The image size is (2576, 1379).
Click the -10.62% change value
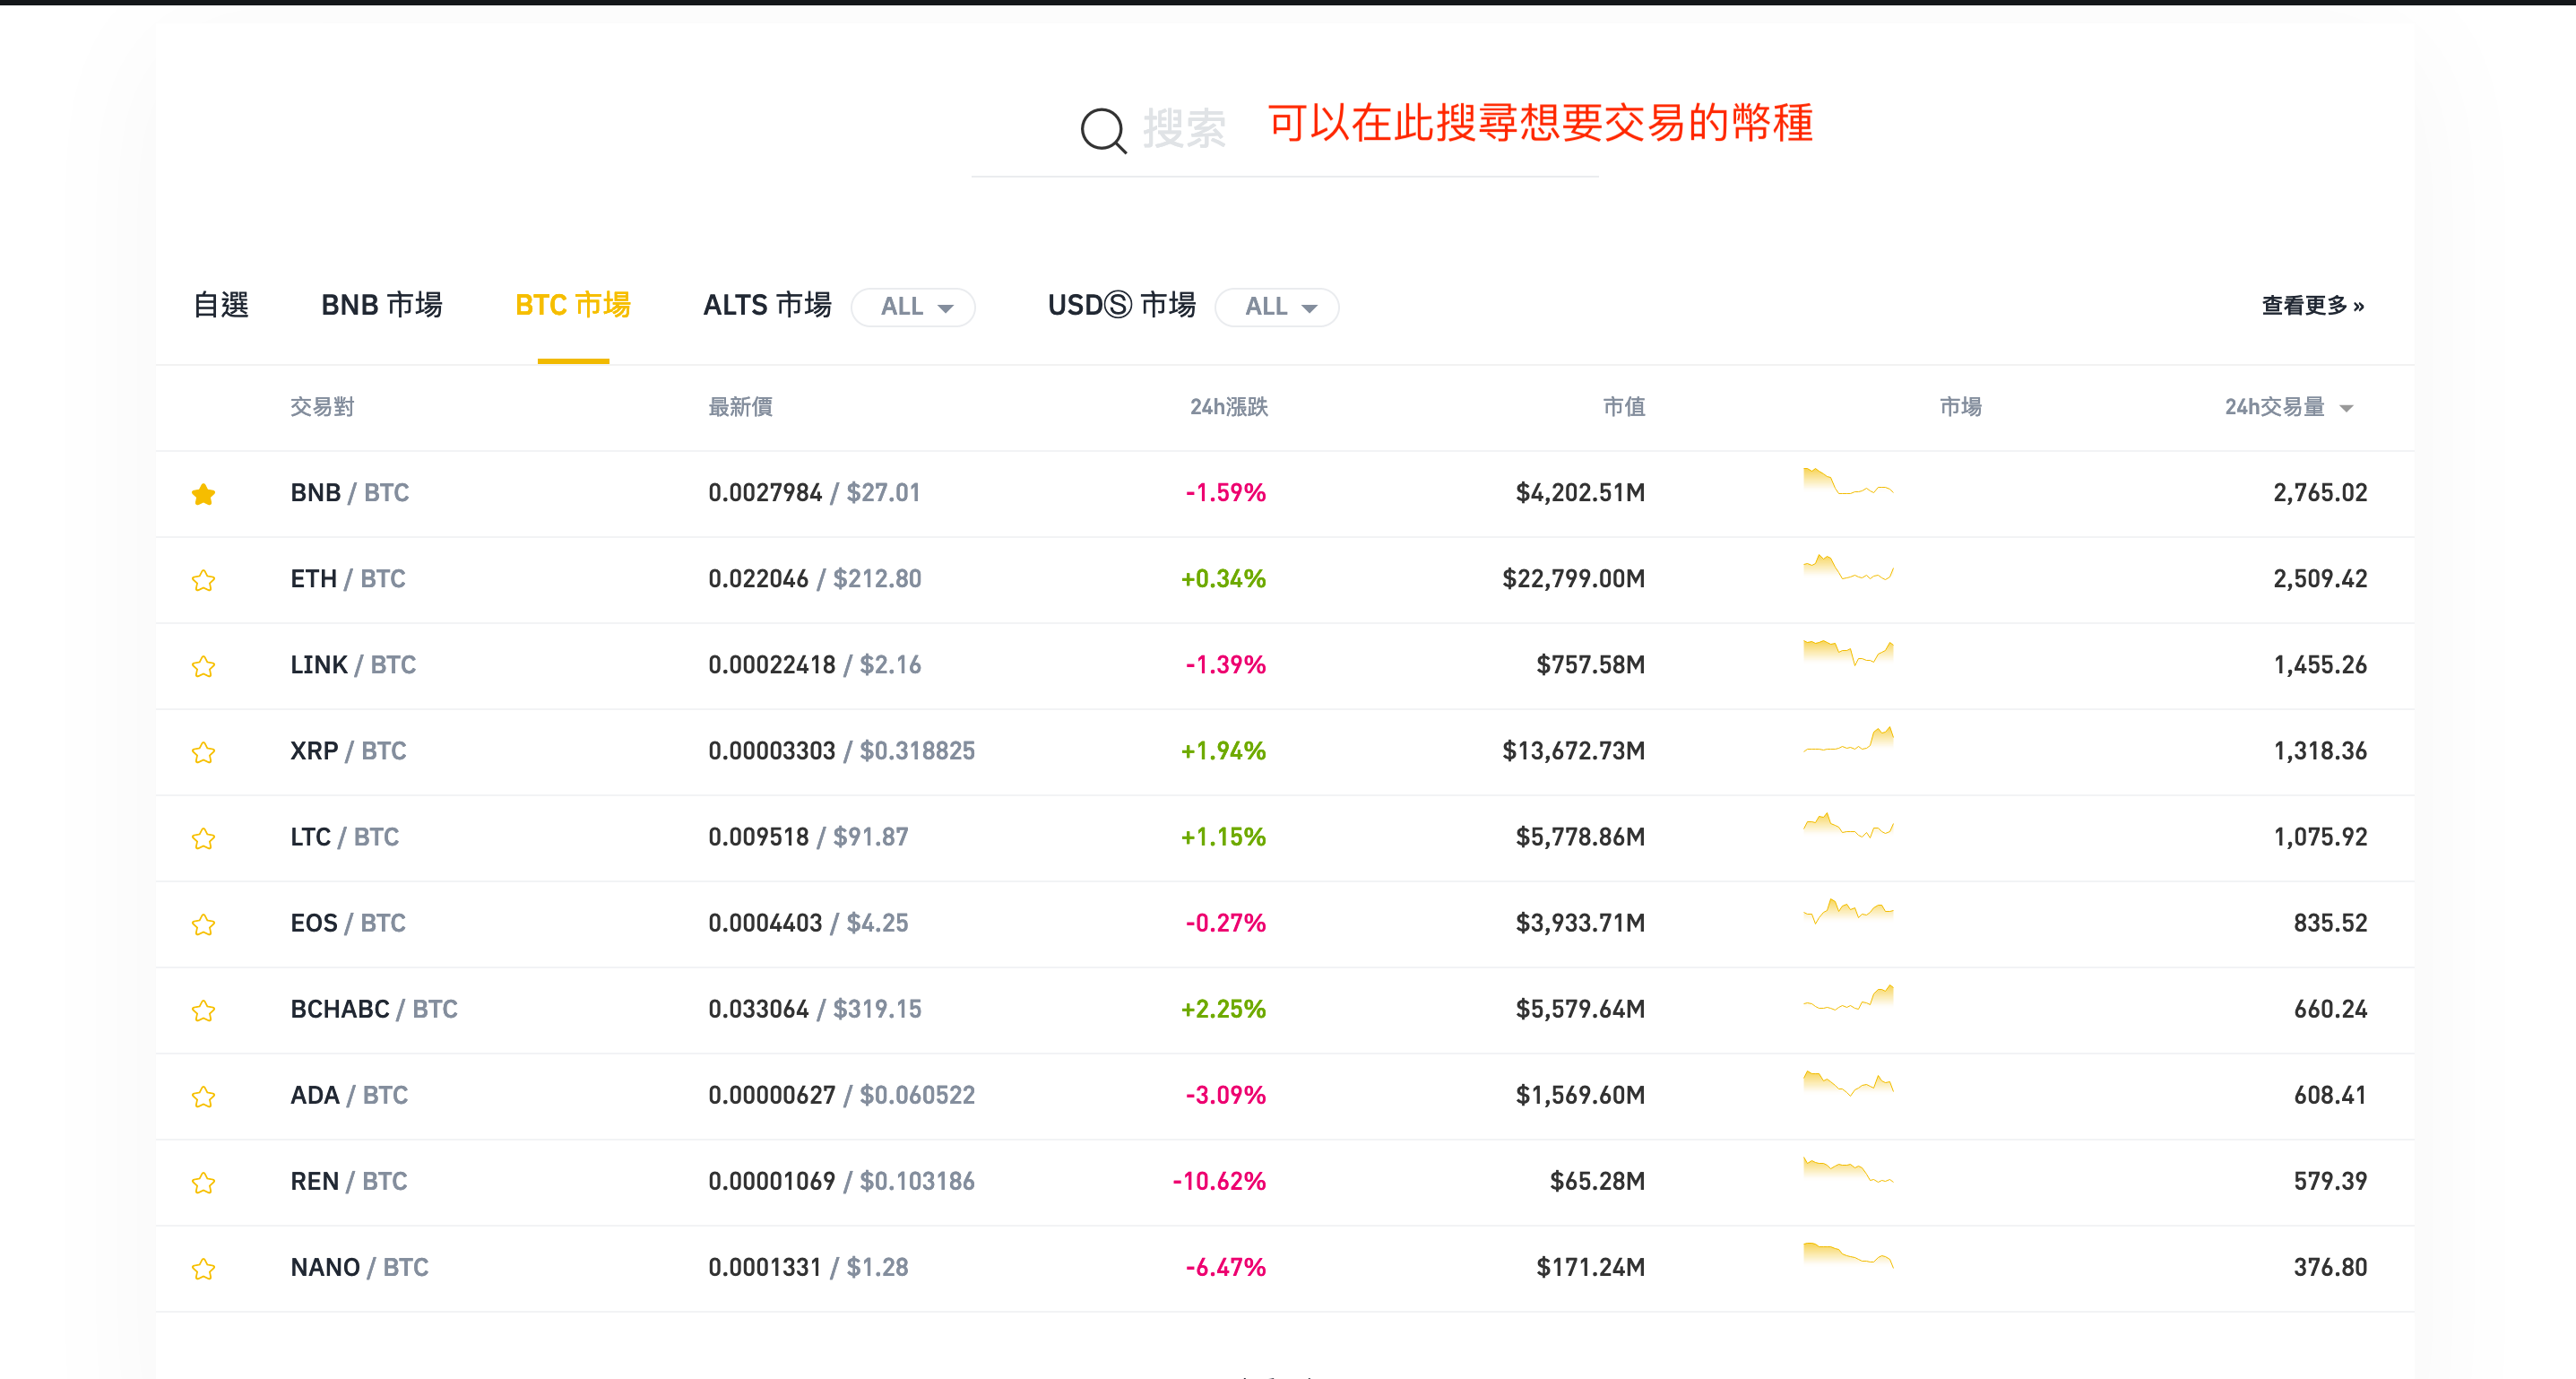(x=1219, y=1181)
